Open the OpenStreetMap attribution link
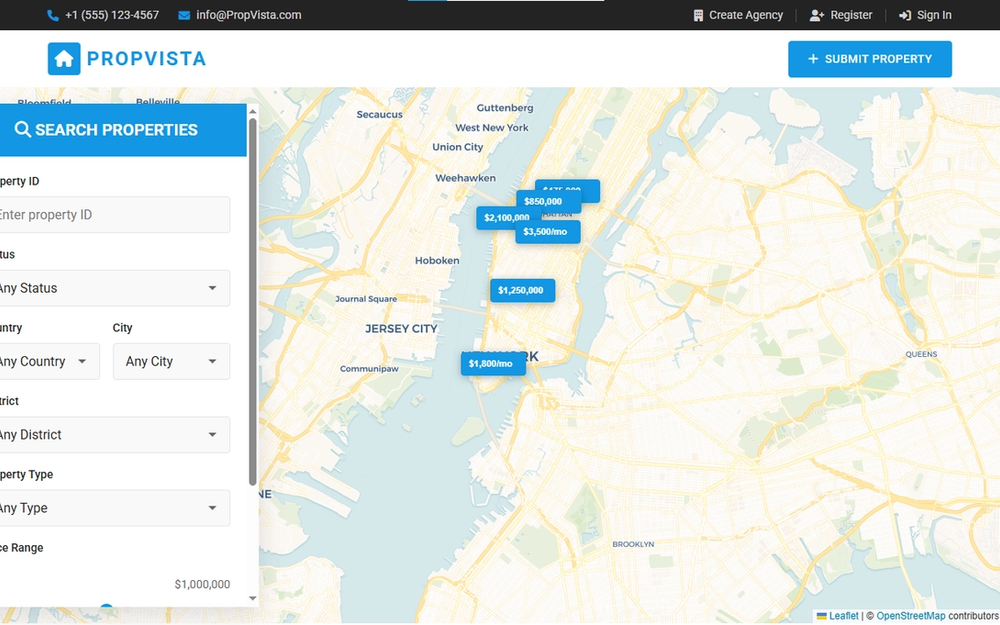The width and height of the screenshot is (1000, 625). point(910,616)
